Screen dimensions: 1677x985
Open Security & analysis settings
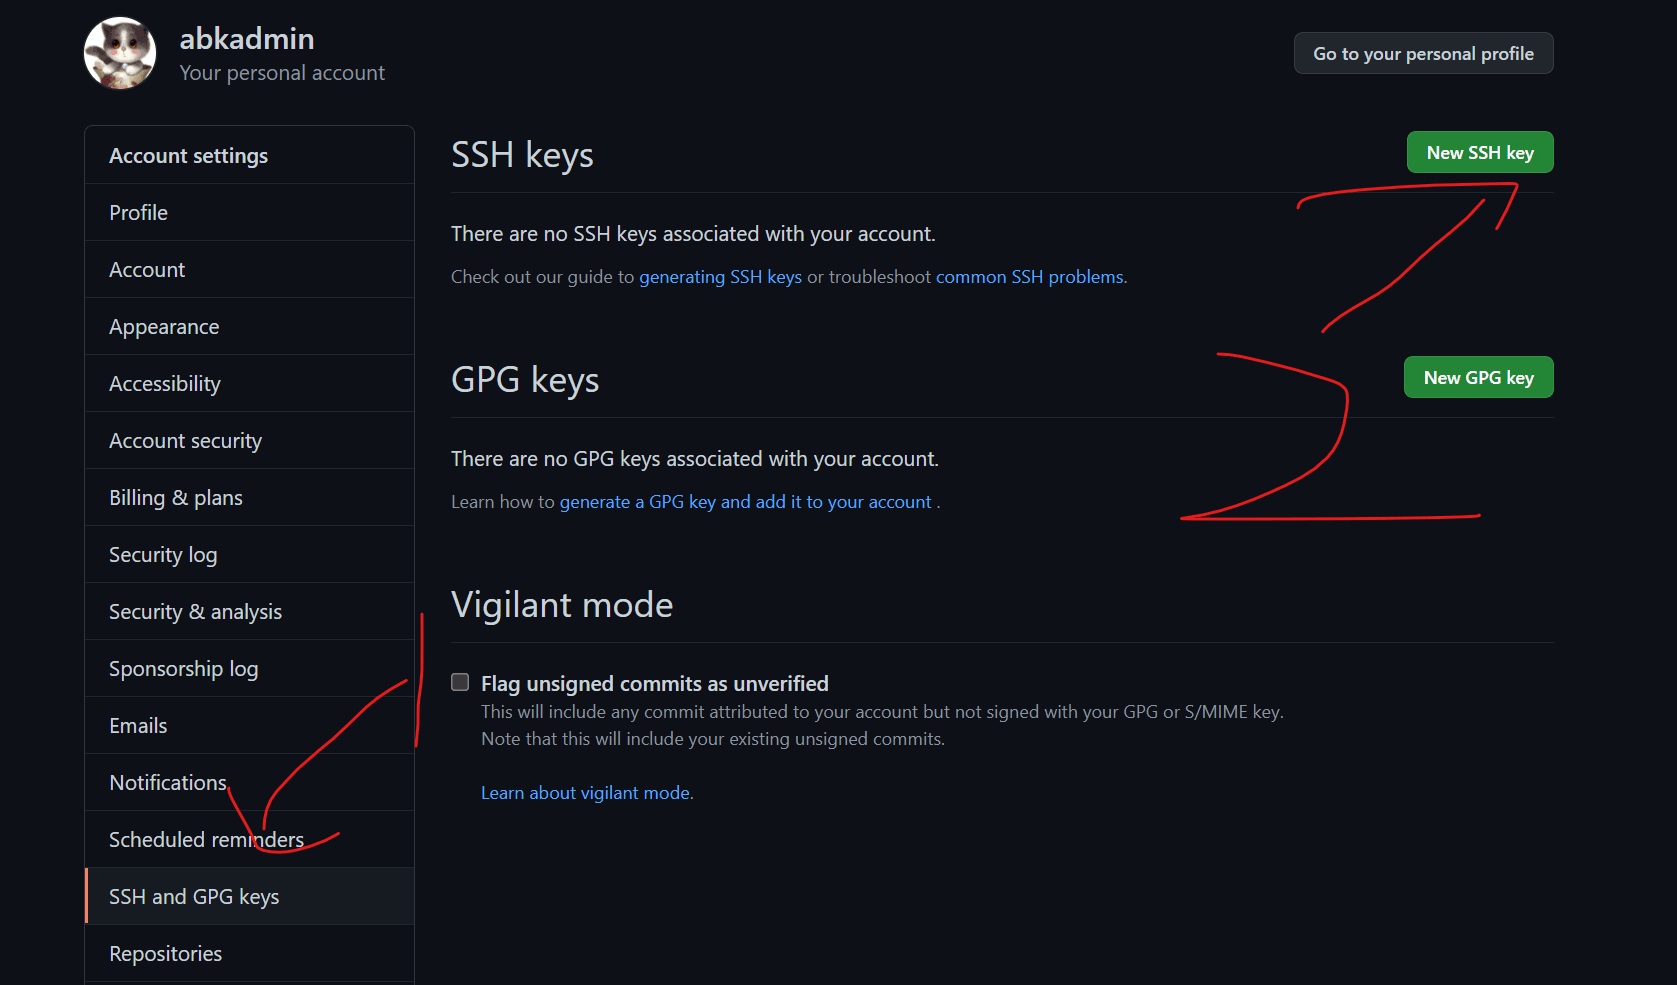point(250,611)
